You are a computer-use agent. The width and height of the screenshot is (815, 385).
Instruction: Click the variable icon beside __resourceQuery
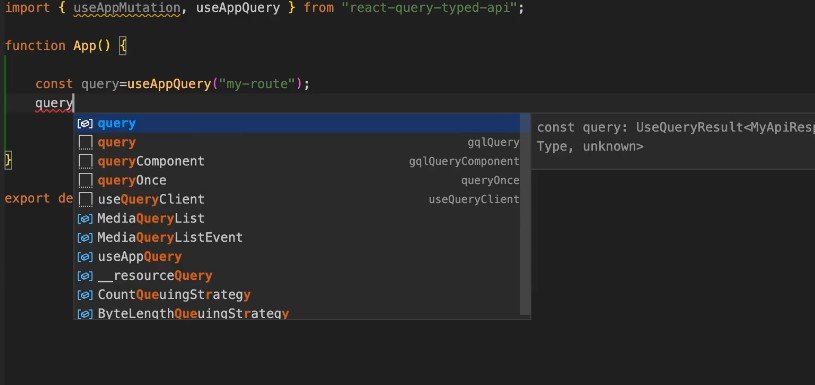[x=85, y=276]
